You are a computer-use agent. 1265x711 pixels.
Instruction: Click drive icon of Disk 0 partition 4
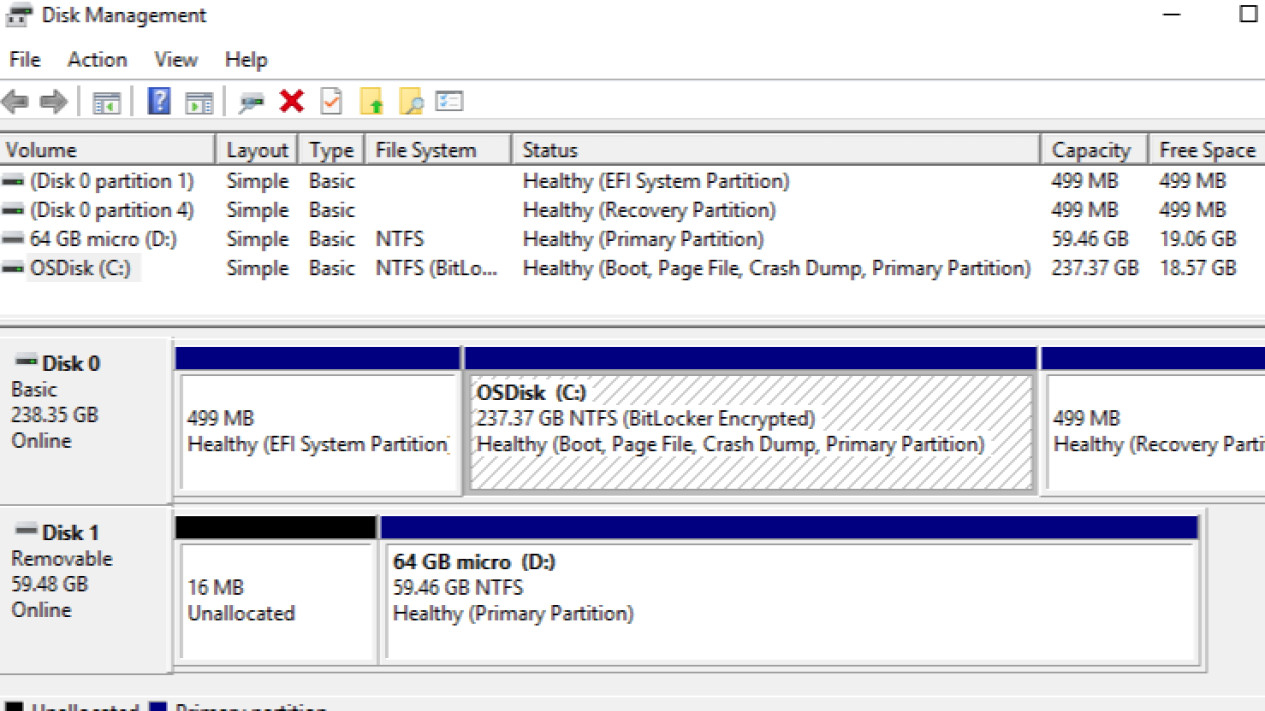[14, 210]
